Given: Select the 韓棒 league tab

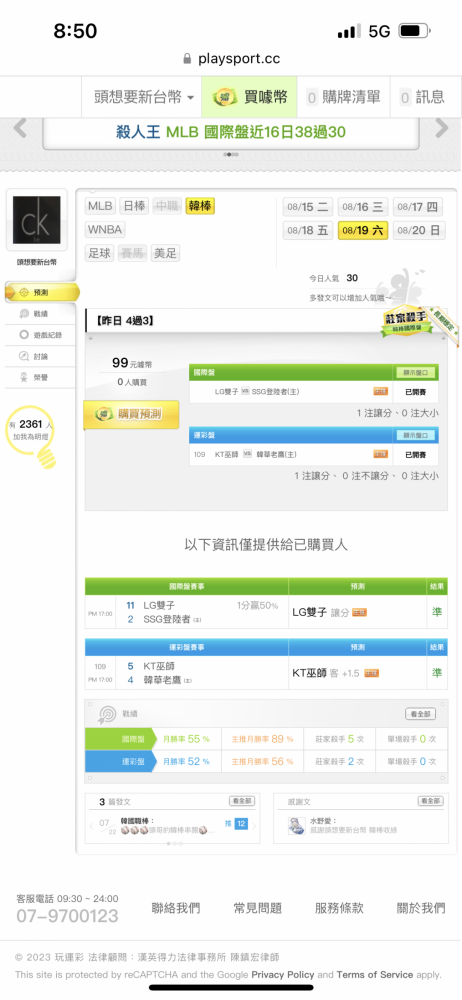Looking at the screenshot, I should (200, 205).
